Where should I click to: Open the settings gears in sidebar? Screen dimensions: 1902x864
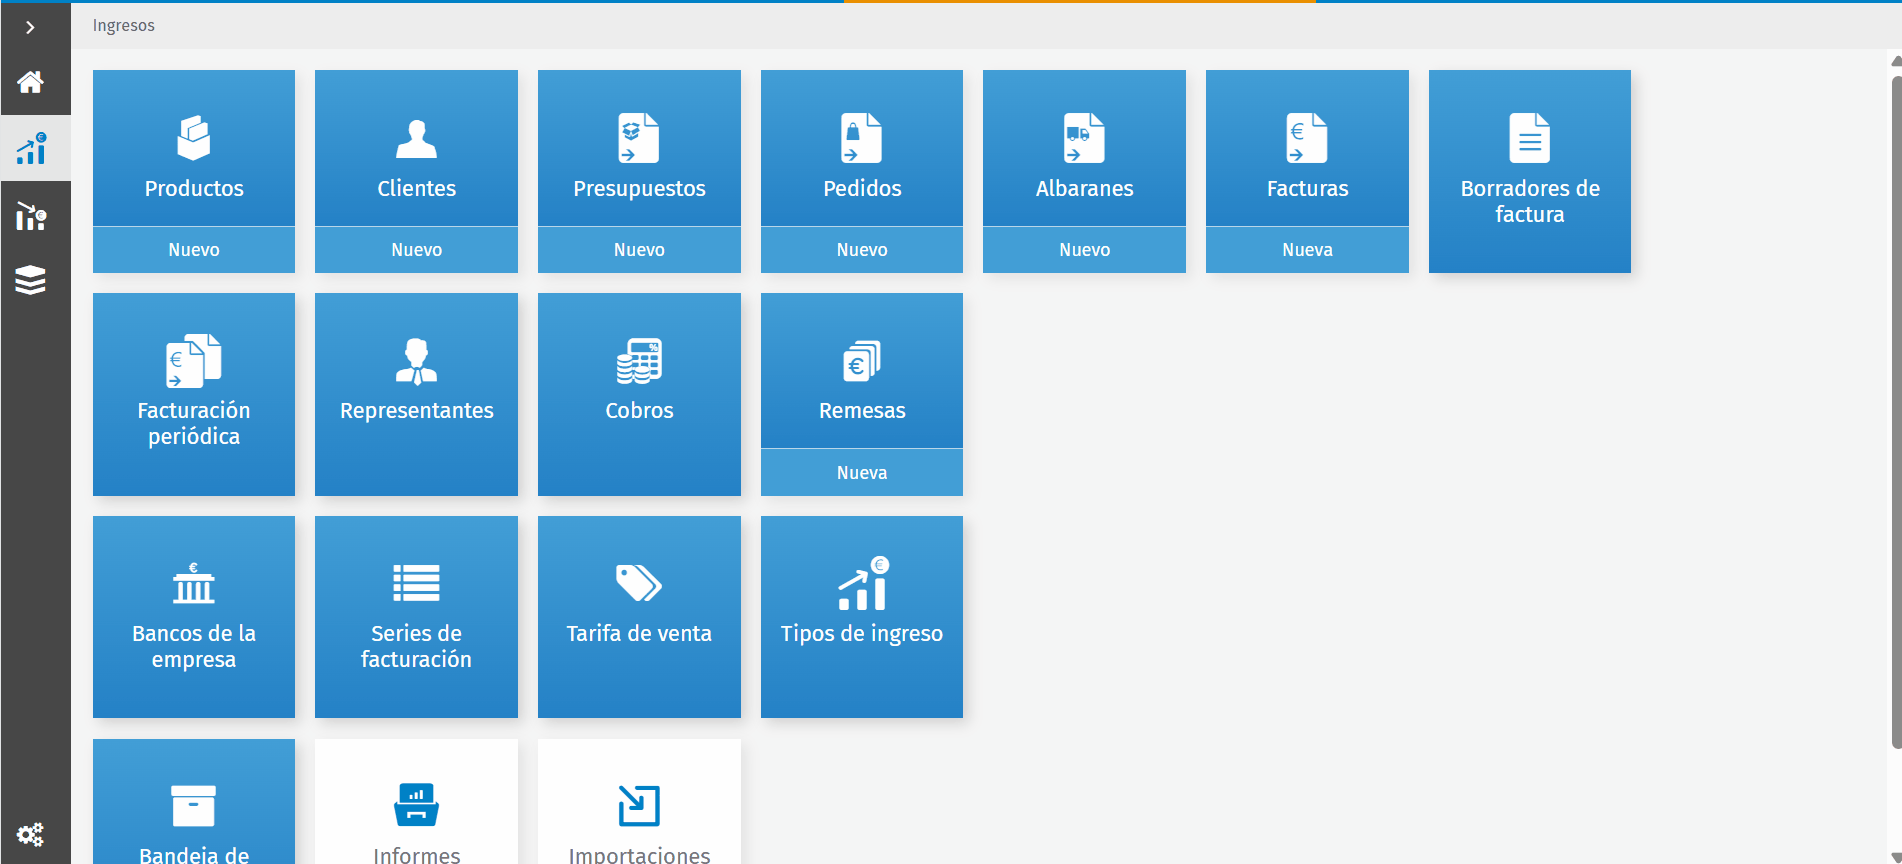(30, 834)
